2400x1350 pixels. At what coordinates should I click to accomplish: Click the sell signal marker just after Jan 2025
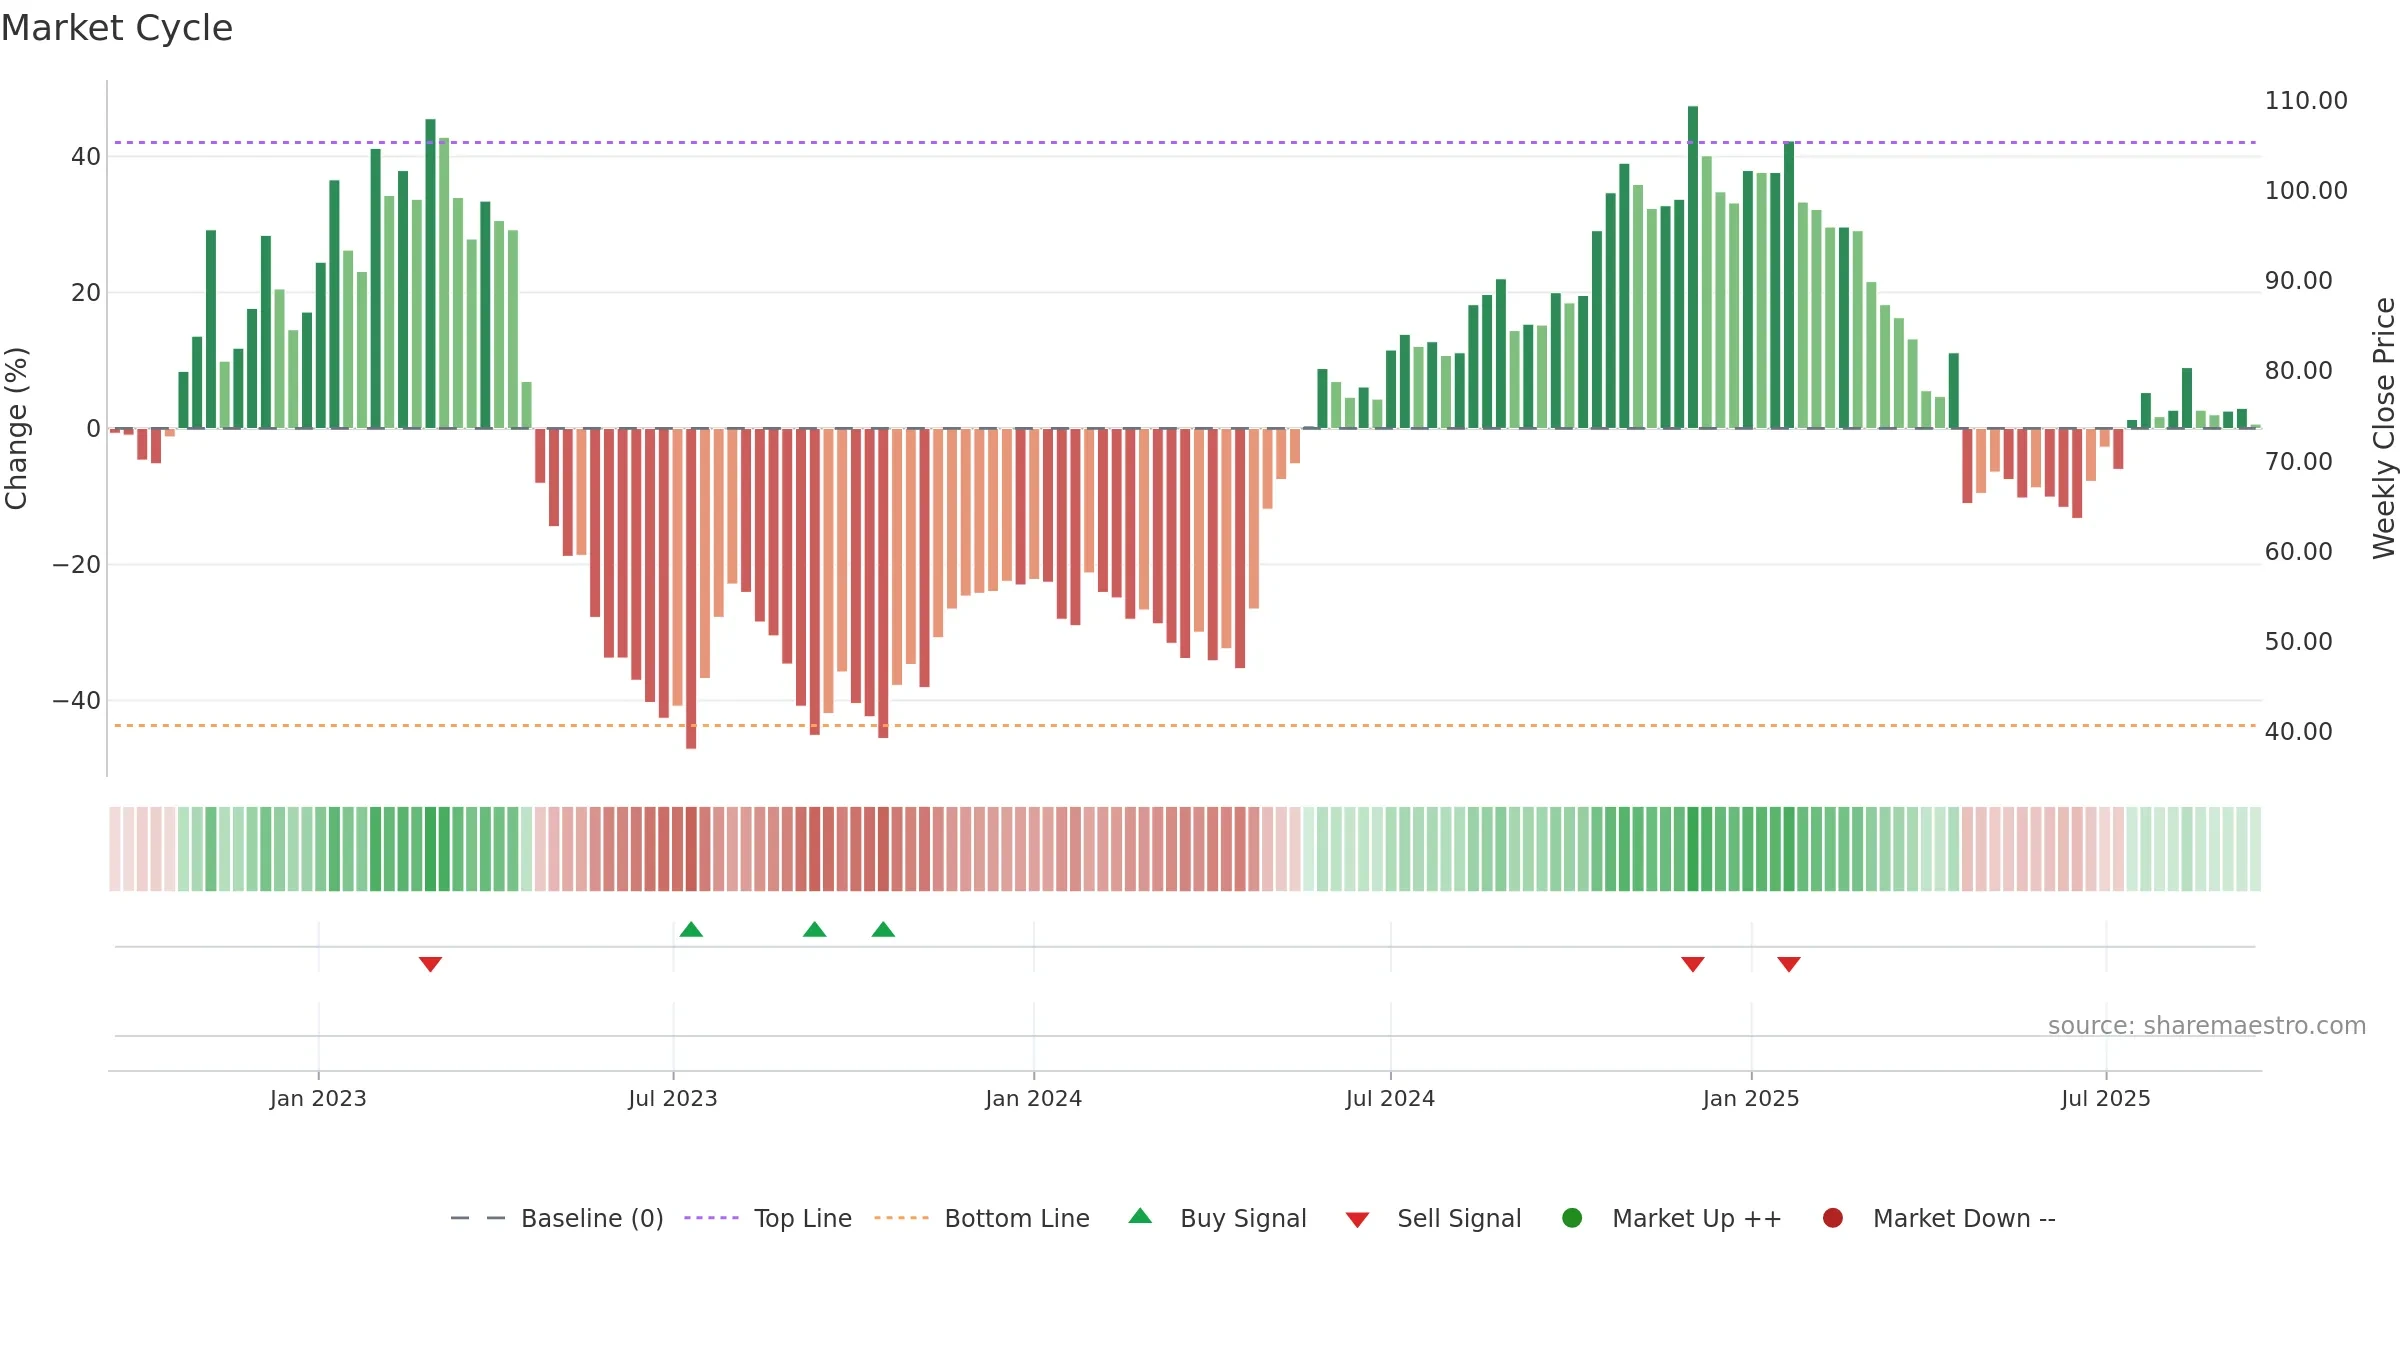(x=1789, y=964)
